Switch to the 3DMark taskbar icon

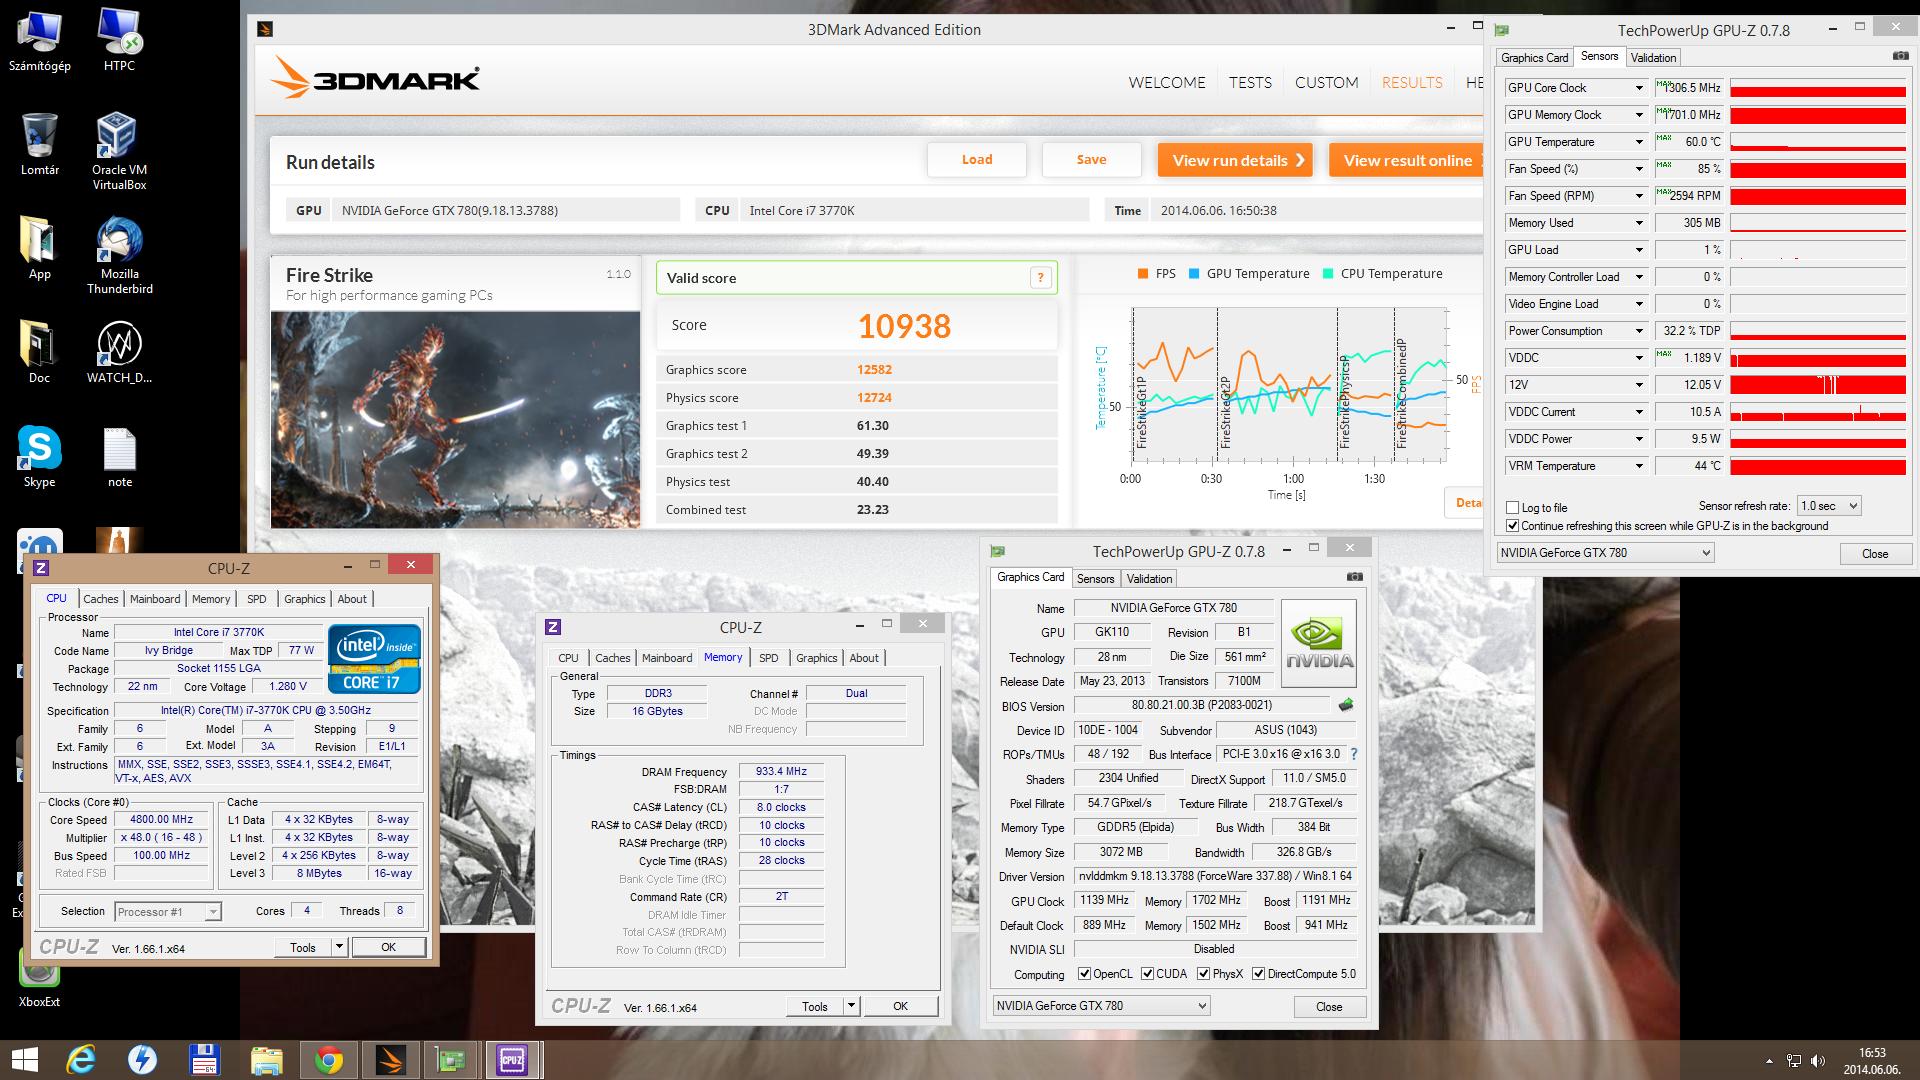click(x=390, y=1059)
